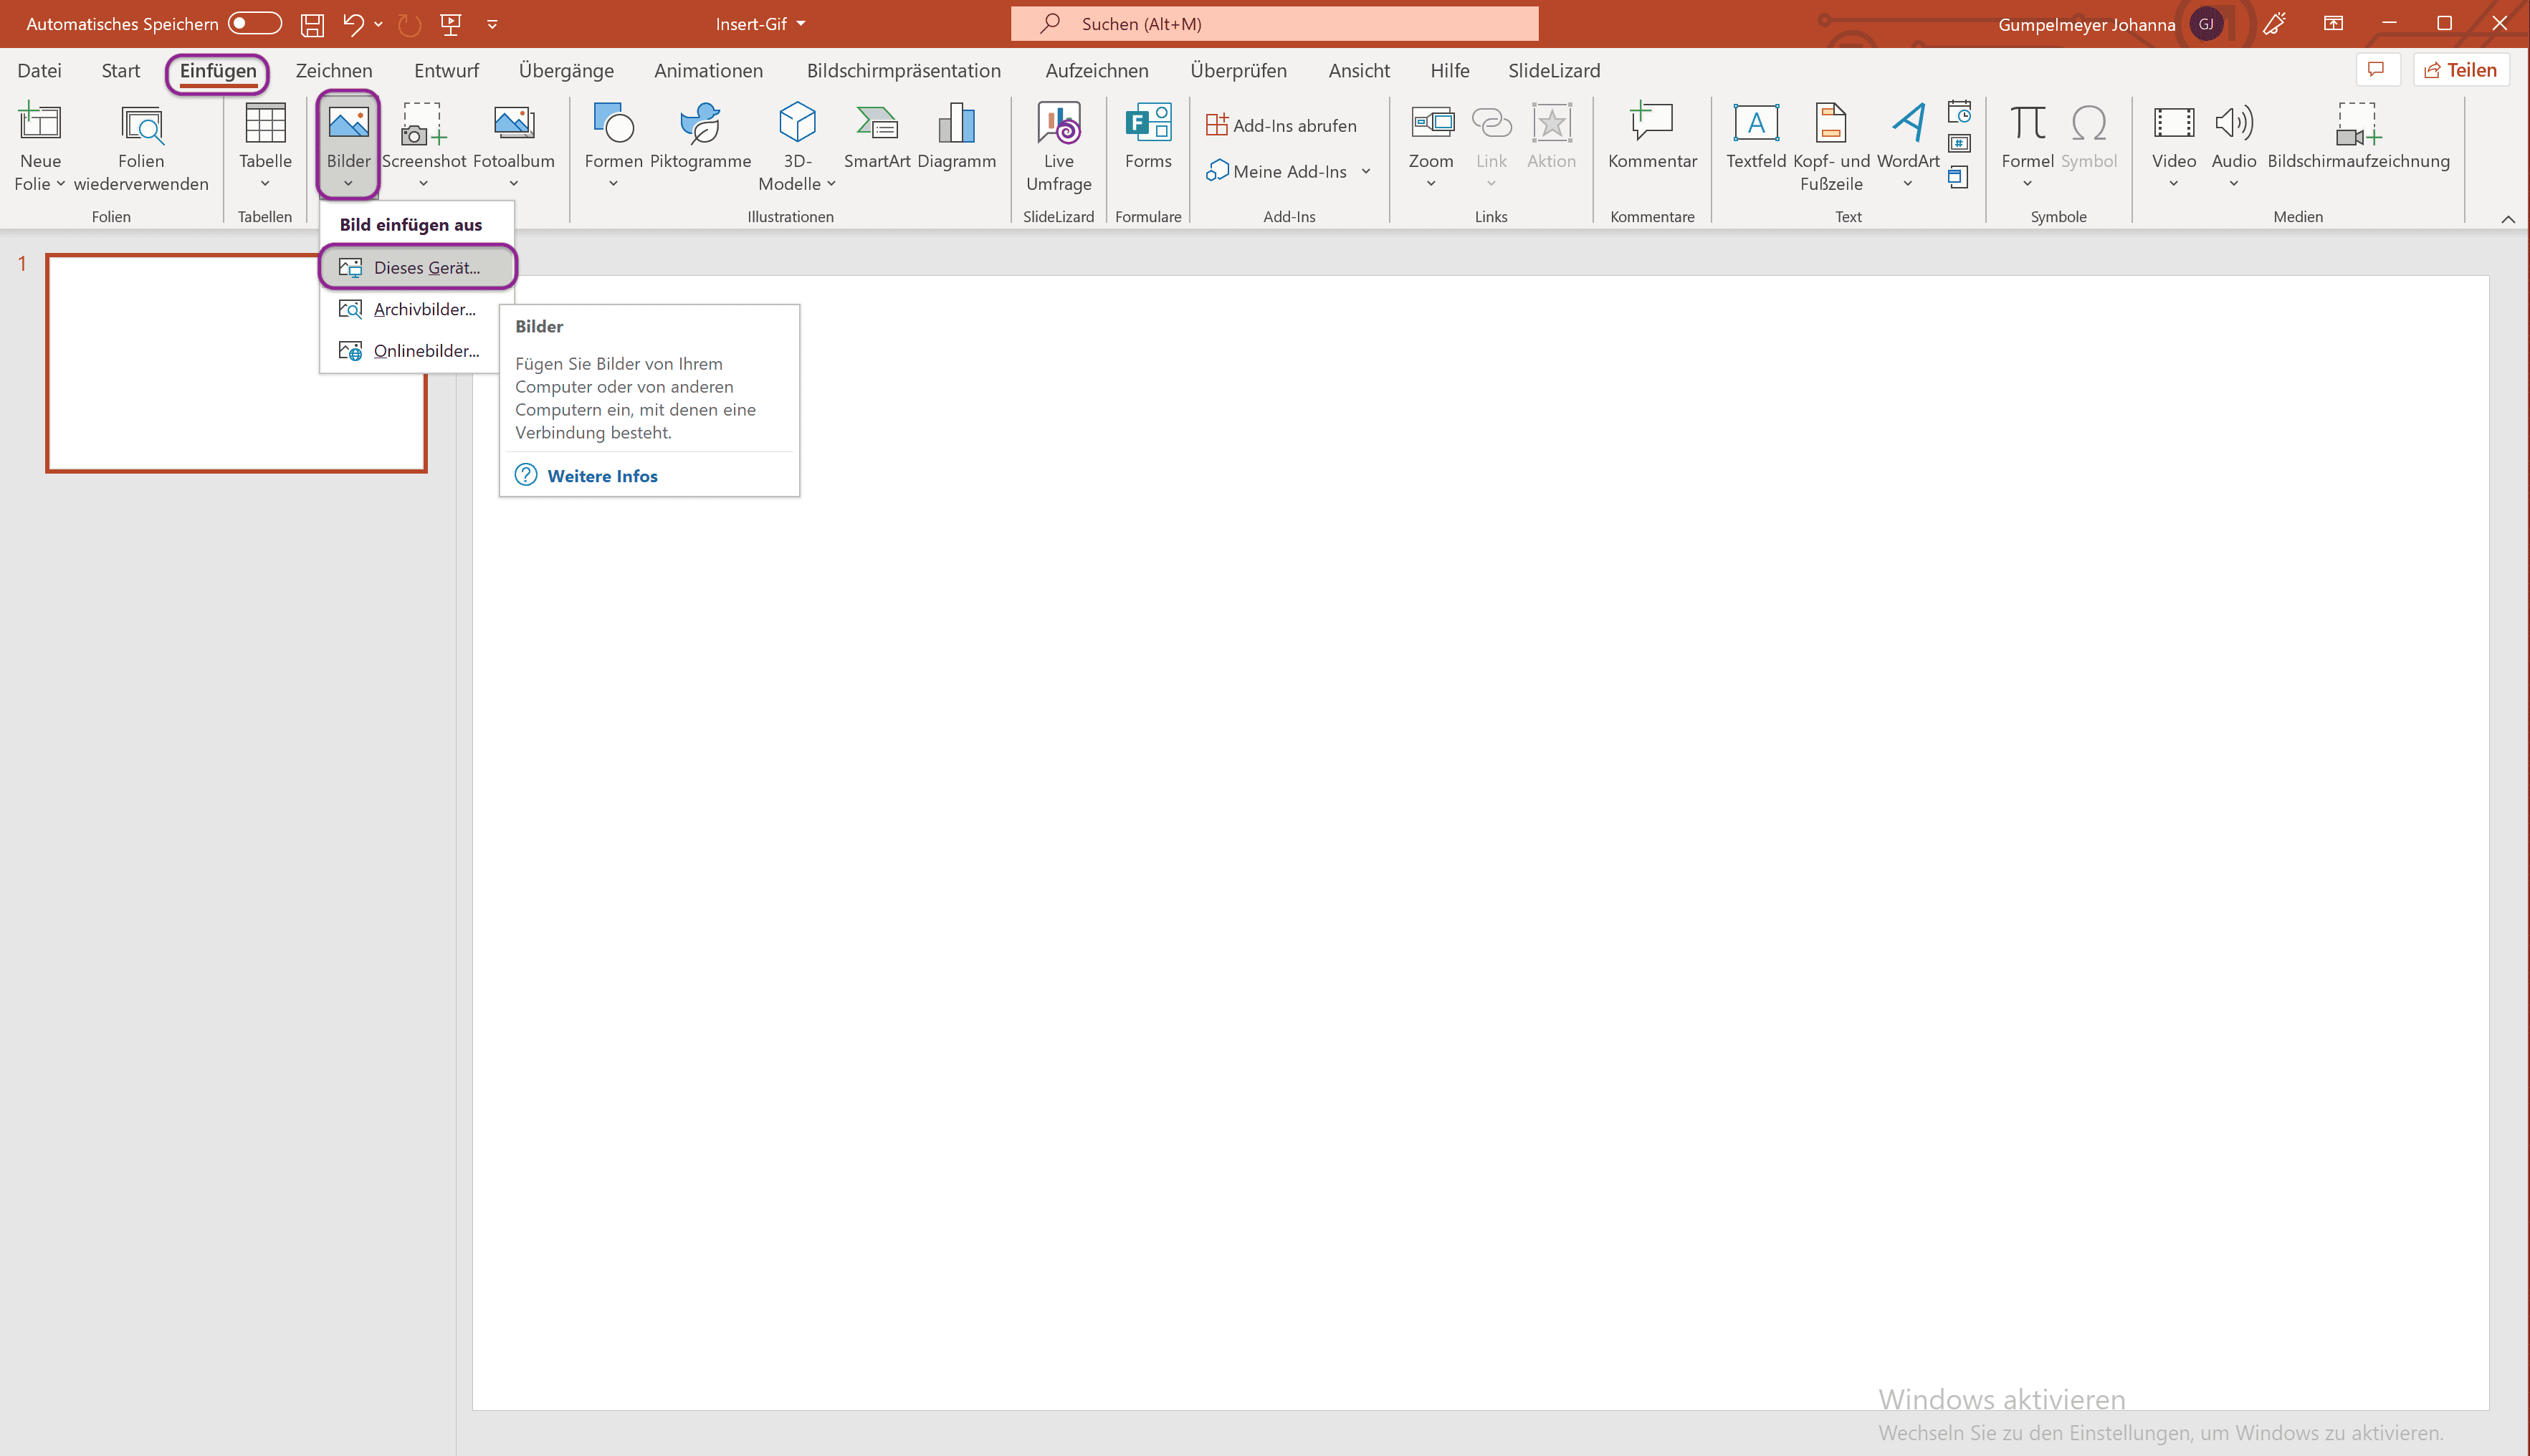Click the Teilen share button
Screen dimensions: 2530x1456
click(2460, 70)
